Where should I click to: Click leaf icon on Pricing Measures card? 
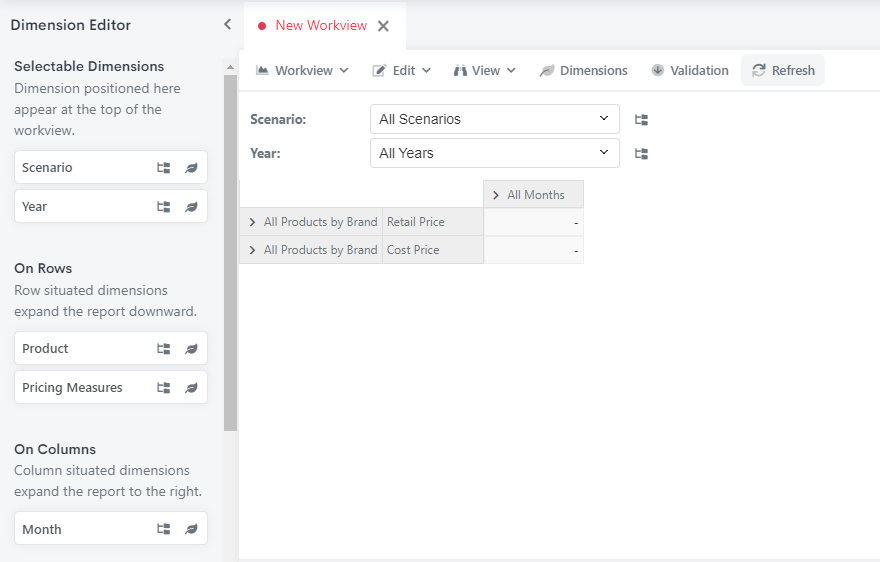[191, 387]
